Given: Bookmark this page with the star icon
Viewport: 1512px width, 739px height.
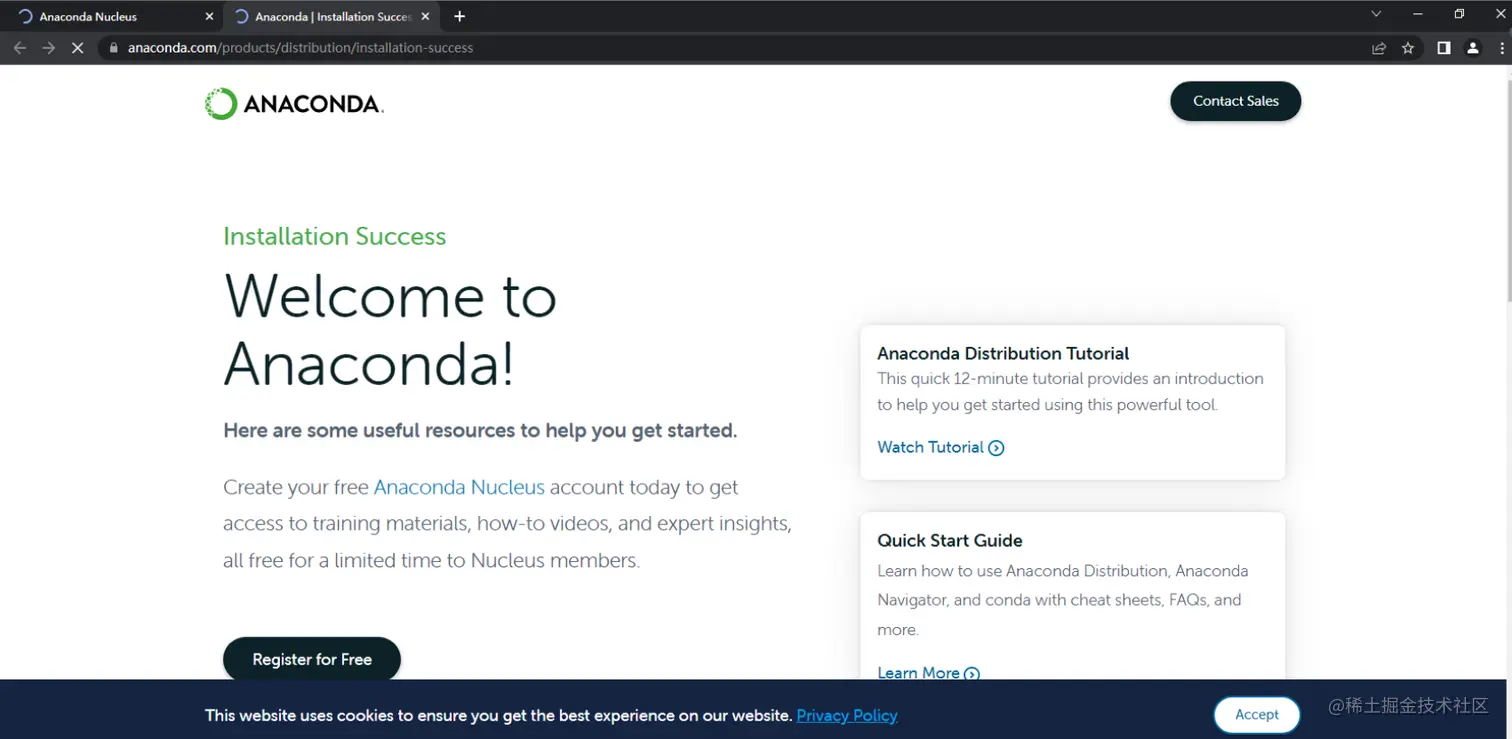Looking at the screenshot, I should (x=1408, y=48).
